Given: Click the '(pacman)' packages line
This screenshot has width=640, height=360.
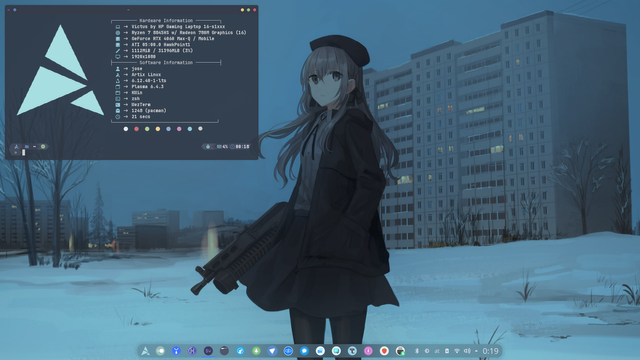Looking at the screenshot, I should coord(149,111).
